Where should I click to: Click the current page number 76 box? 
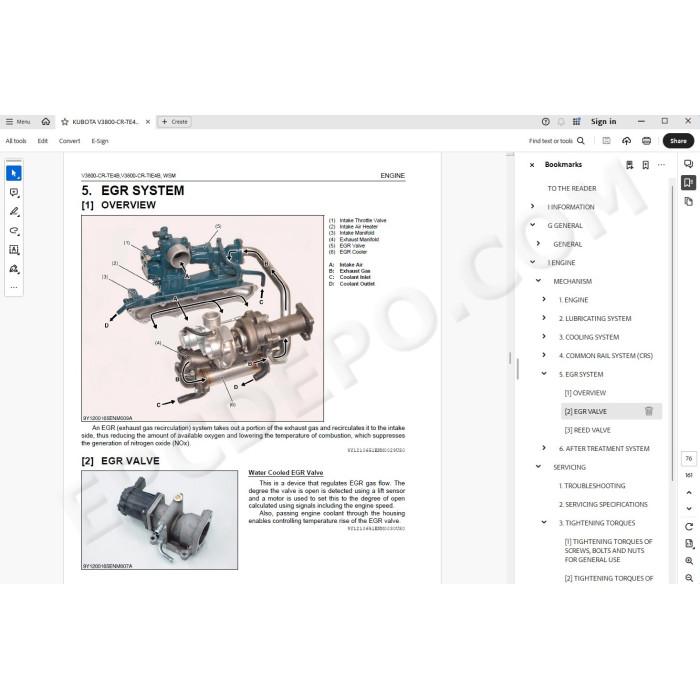(x=689, y=458)
